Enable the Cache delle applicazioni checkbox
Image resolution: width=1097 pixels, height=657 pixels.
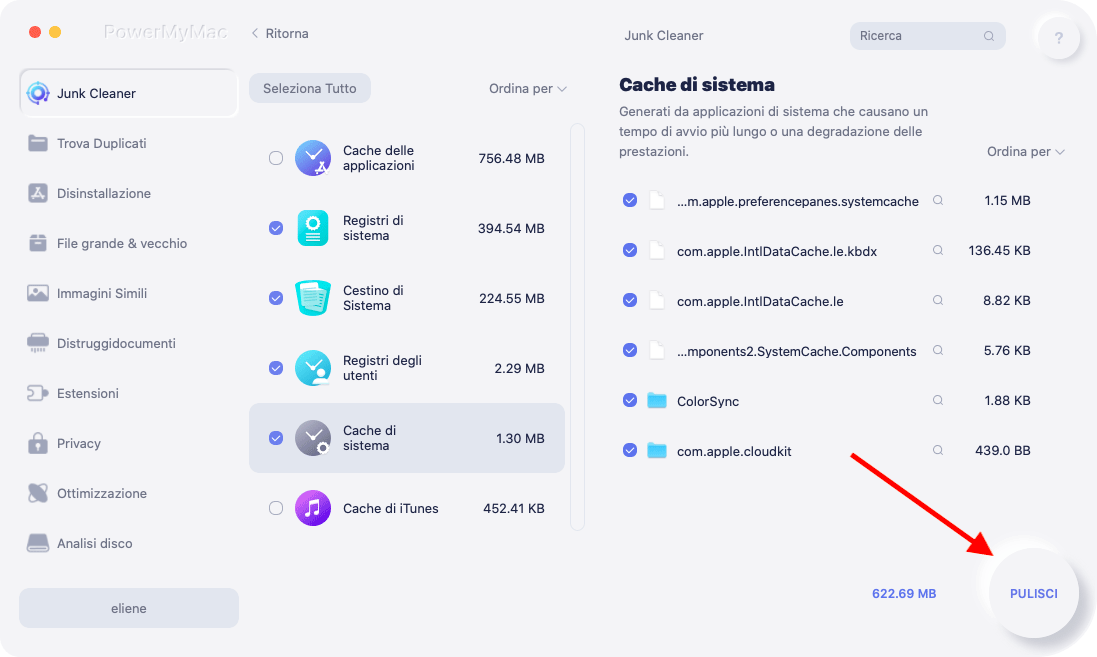(276, 158)
